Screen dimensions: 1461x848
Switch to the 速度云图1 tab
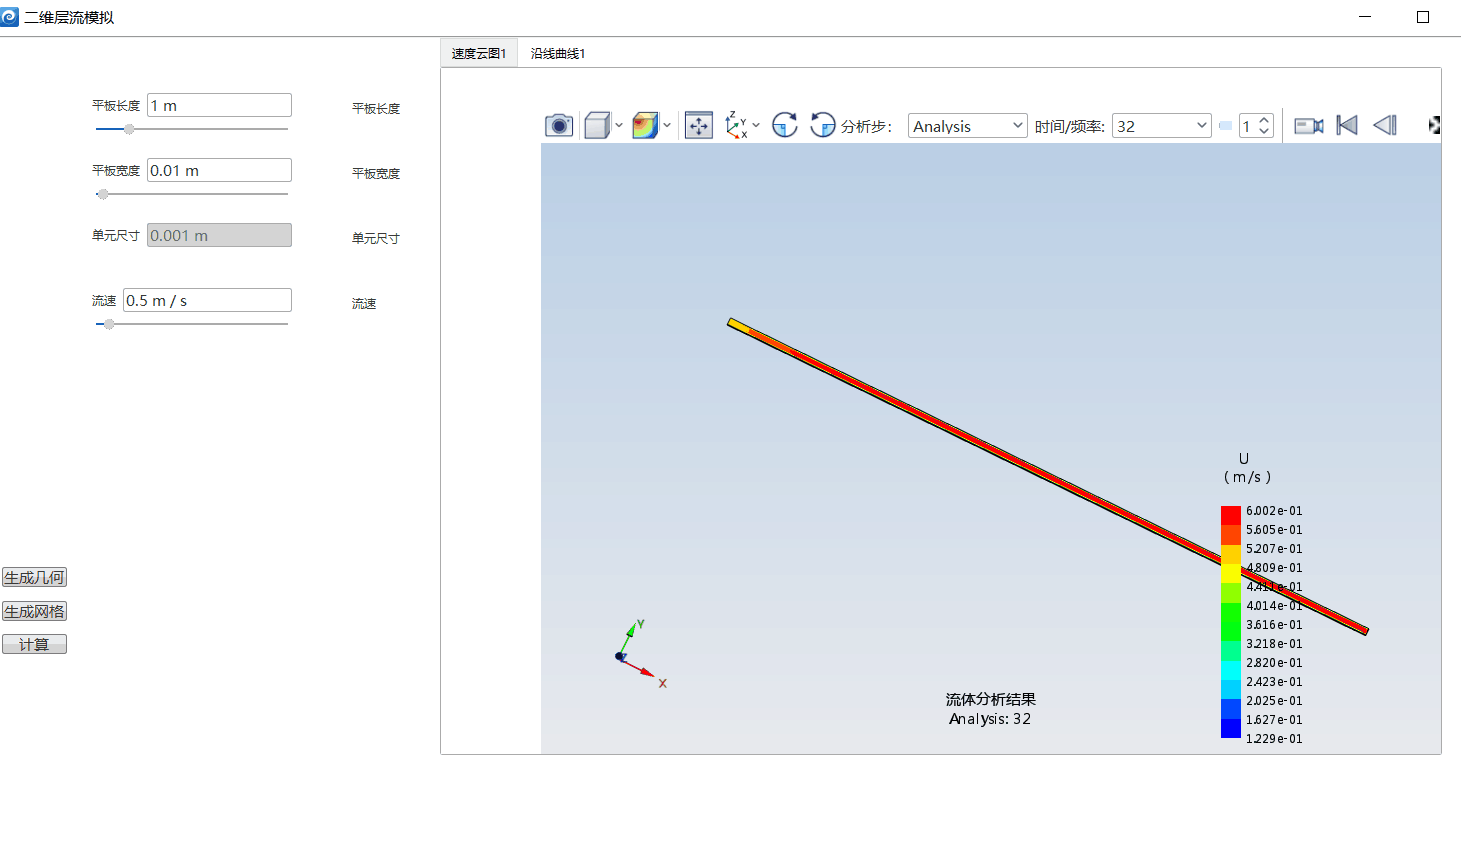(479, 54)
